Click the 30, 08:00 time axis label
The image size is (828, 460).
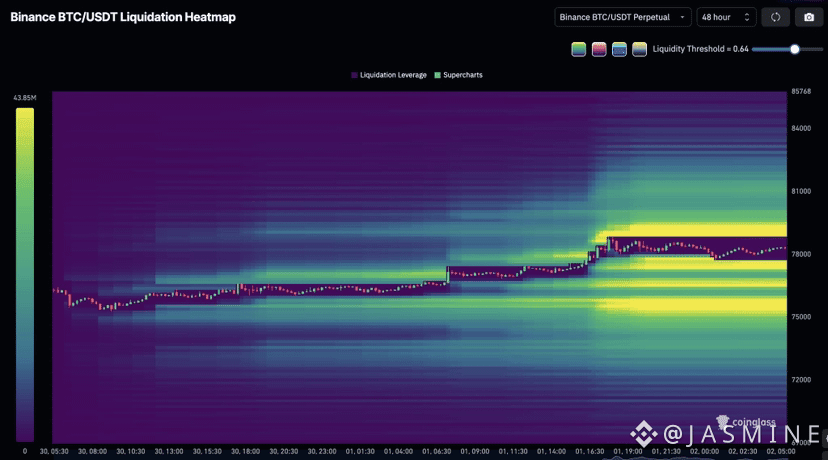[x=92, y=452]
